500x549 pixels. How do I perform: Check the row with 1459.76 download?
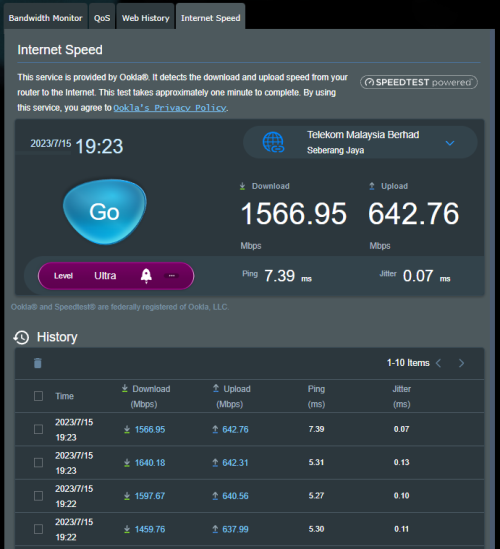pos(38,529)
